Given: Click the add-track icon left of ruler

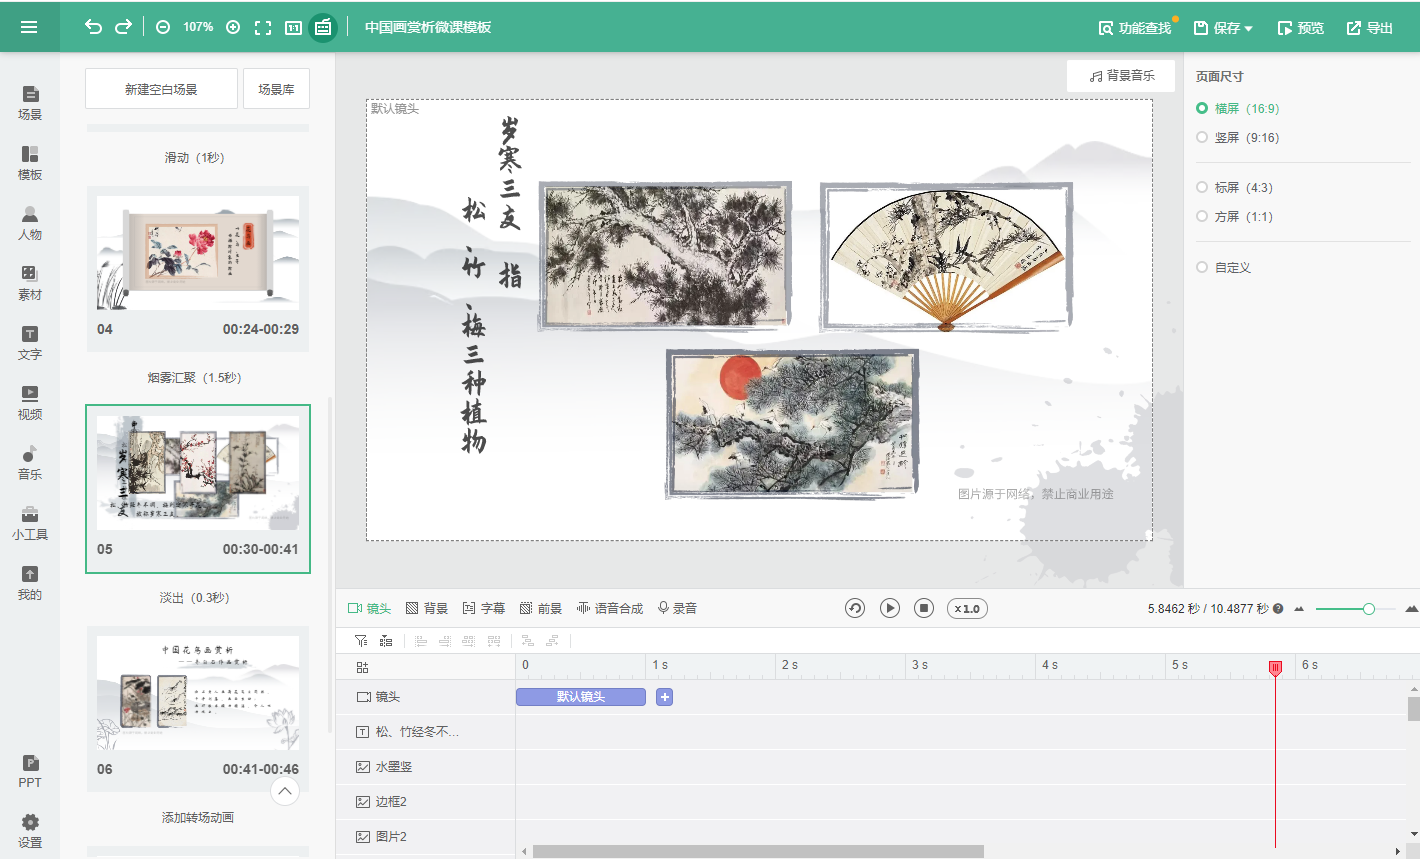Looking at the screenshot, I should tap(362, 667).
